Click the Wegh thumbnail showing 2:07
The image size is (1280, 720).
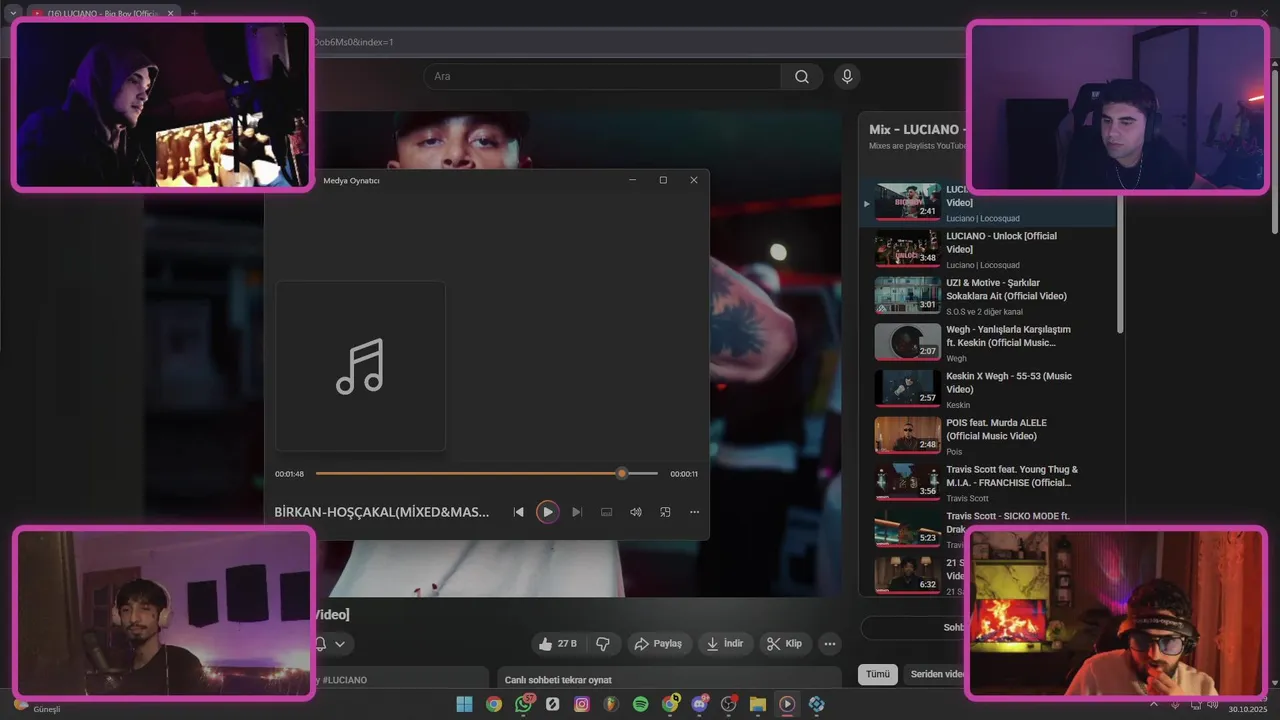[x=907, y=342]
